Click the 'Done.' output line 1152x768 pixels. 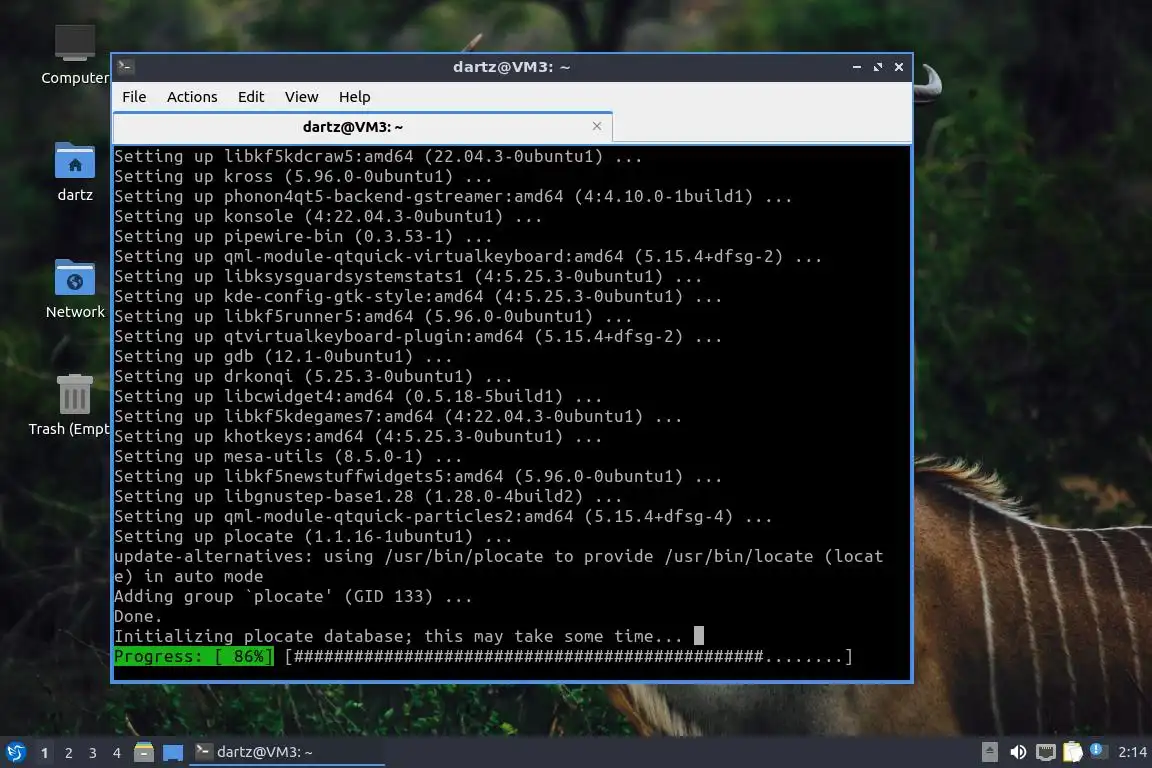138,617
